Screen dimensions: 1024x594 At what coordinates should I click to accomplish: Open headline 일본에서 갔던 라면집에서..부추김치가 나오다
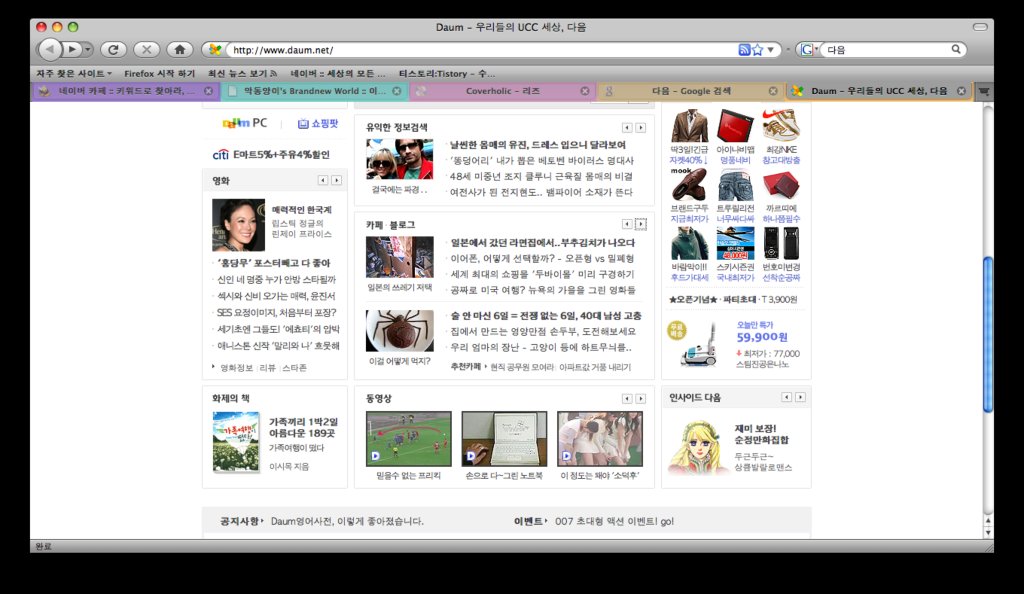click(543, 243)
